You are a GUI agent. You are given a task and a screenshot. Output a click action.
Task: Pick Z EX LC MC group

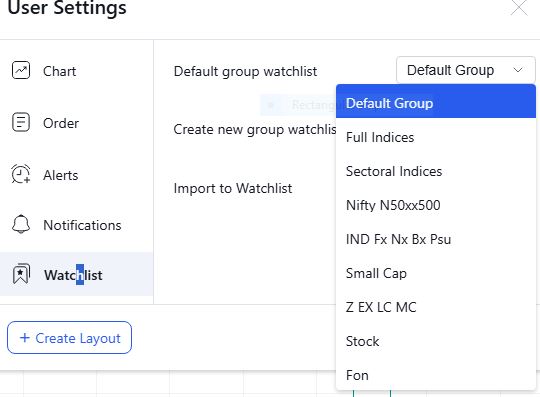(436, 307)
